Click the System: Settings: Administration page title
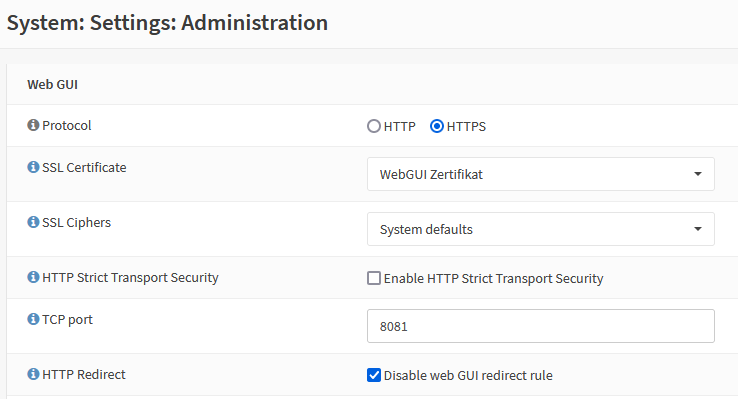 pos(167,23)
